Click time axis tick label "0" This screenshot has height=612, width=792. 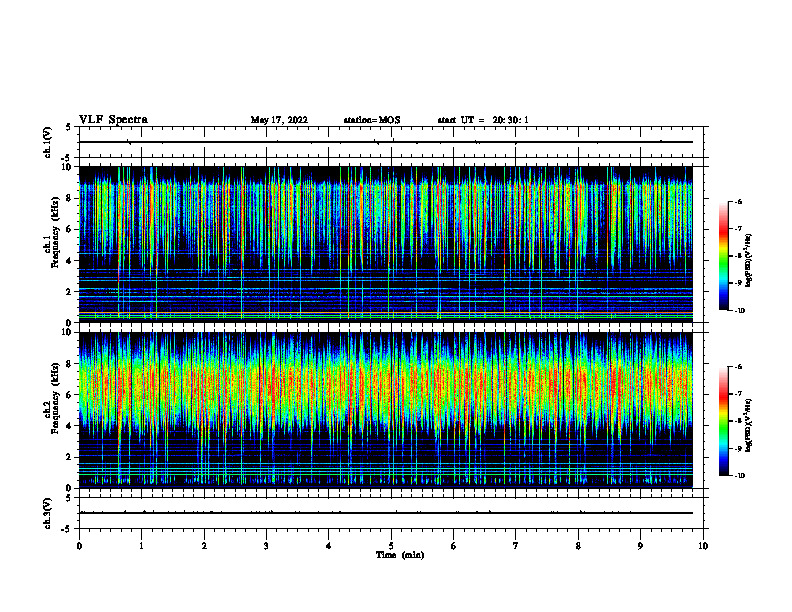coord(79,546)
